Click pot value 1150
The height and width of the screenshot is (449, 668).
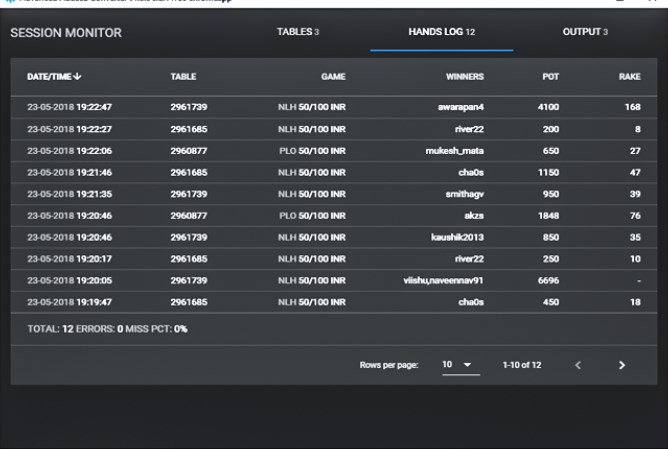pyautogui.click(x=548, y=173)
